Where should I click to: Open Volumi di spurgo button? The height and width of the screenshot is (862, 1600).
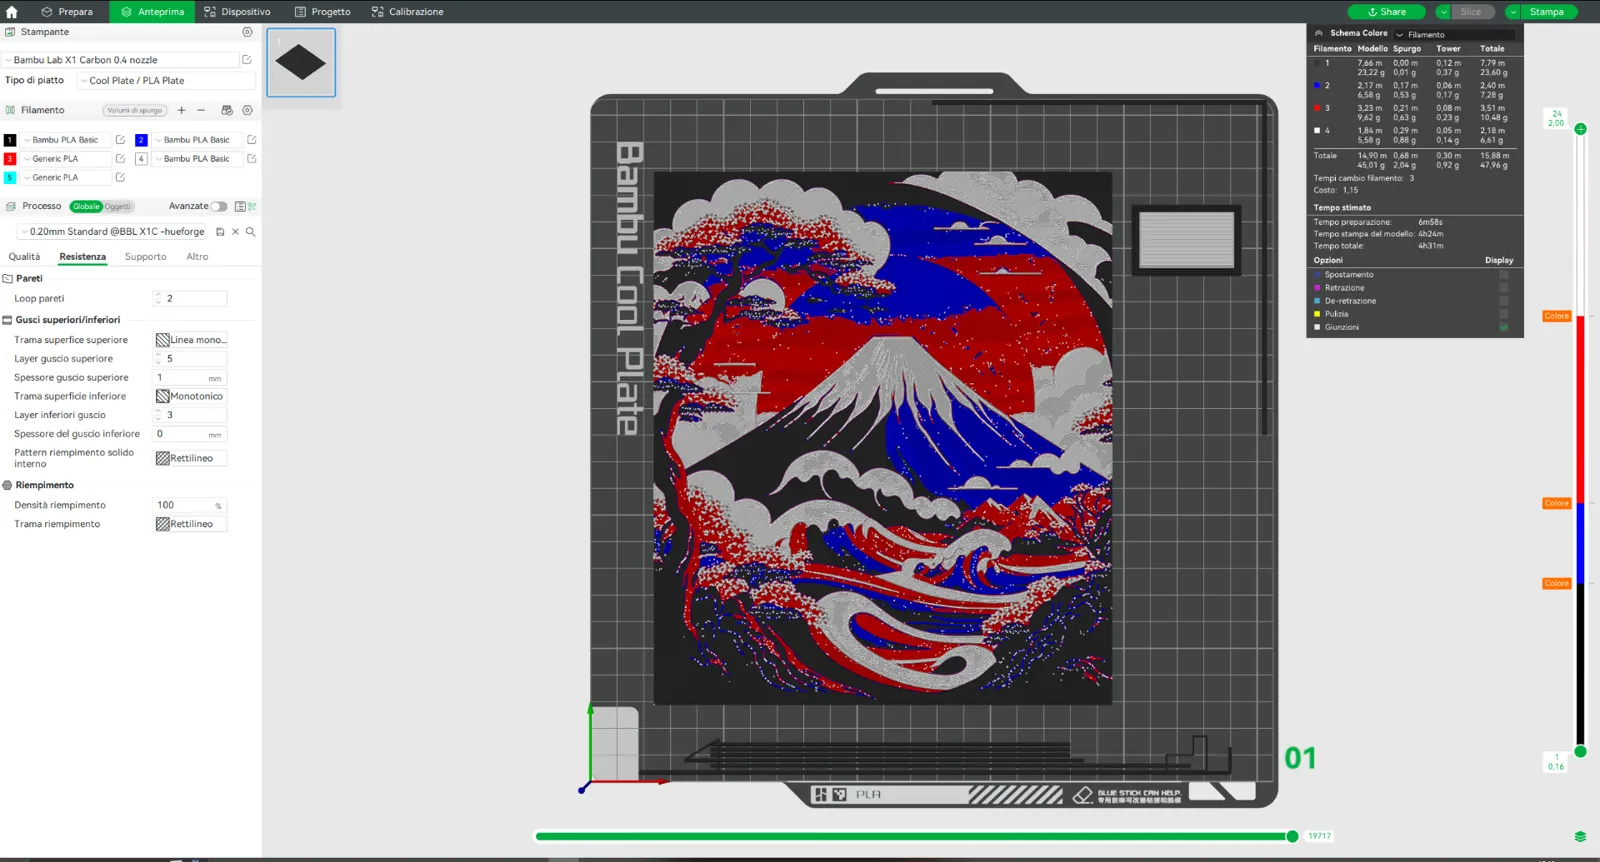click(134, 110)
